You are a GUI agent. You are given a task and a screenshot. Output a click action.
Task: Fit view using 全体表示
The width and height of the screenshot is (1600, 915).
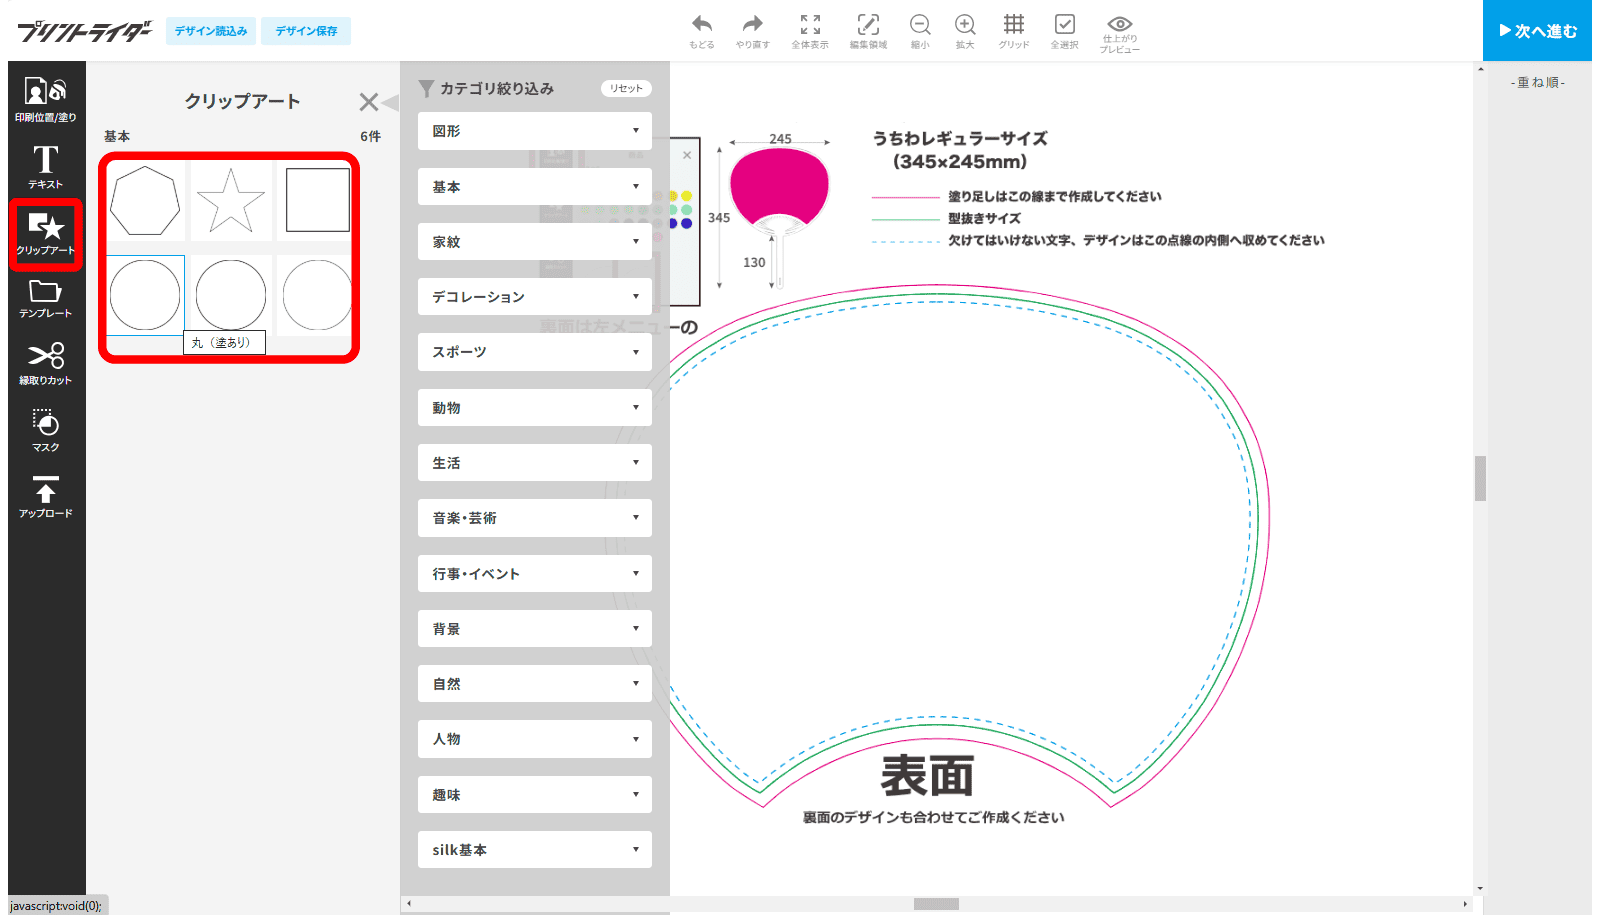pyautogui.click(x=810, y=31)
